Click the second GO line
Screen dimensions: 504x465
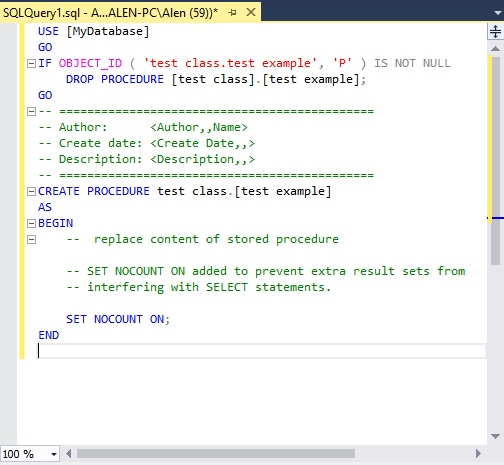coord(45,95)
